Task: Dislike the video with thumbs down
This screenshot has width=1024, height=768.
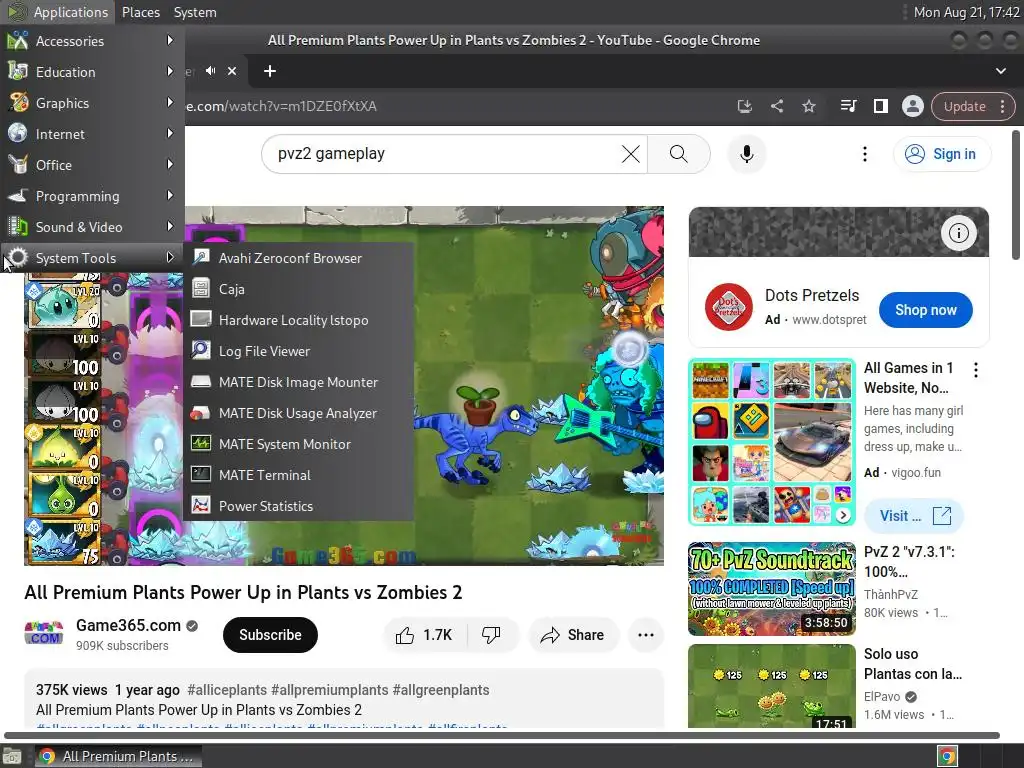Action: tap(492, 635)
